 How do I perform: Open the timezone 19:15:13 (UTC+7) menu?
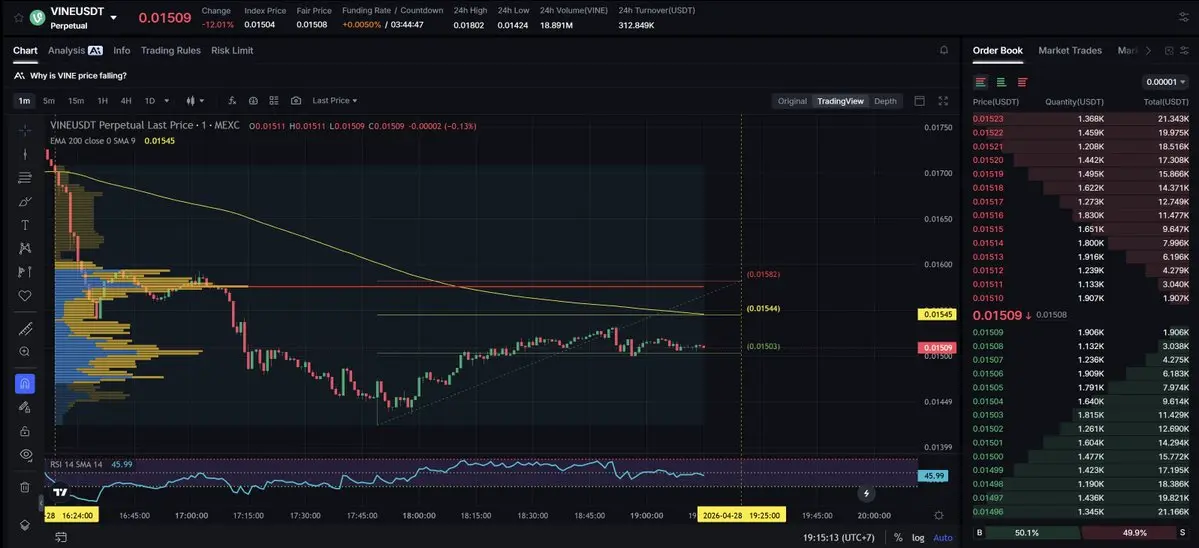(840, 537)
